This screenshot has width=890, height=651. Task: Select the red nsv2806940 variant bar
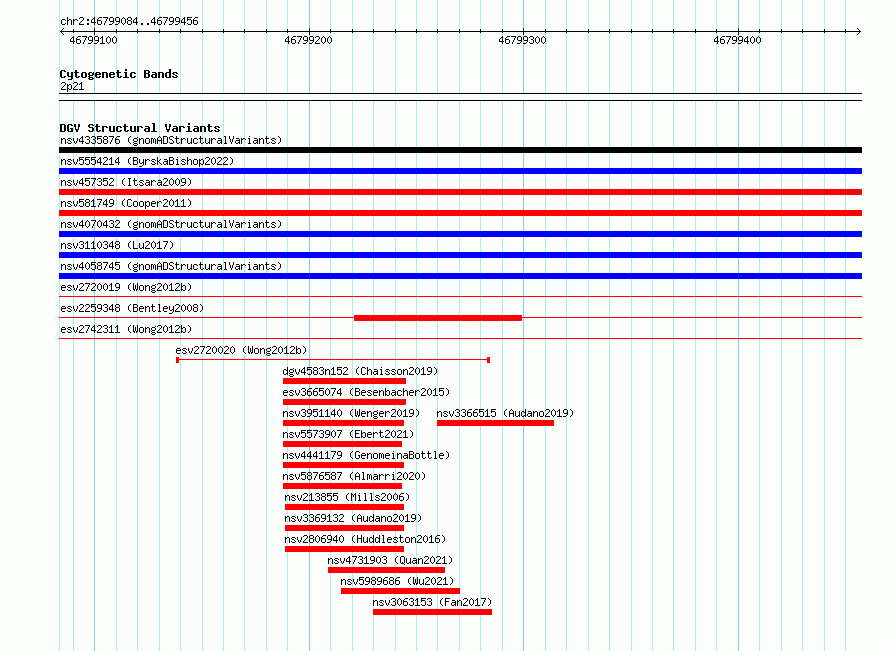pos(345,549)
